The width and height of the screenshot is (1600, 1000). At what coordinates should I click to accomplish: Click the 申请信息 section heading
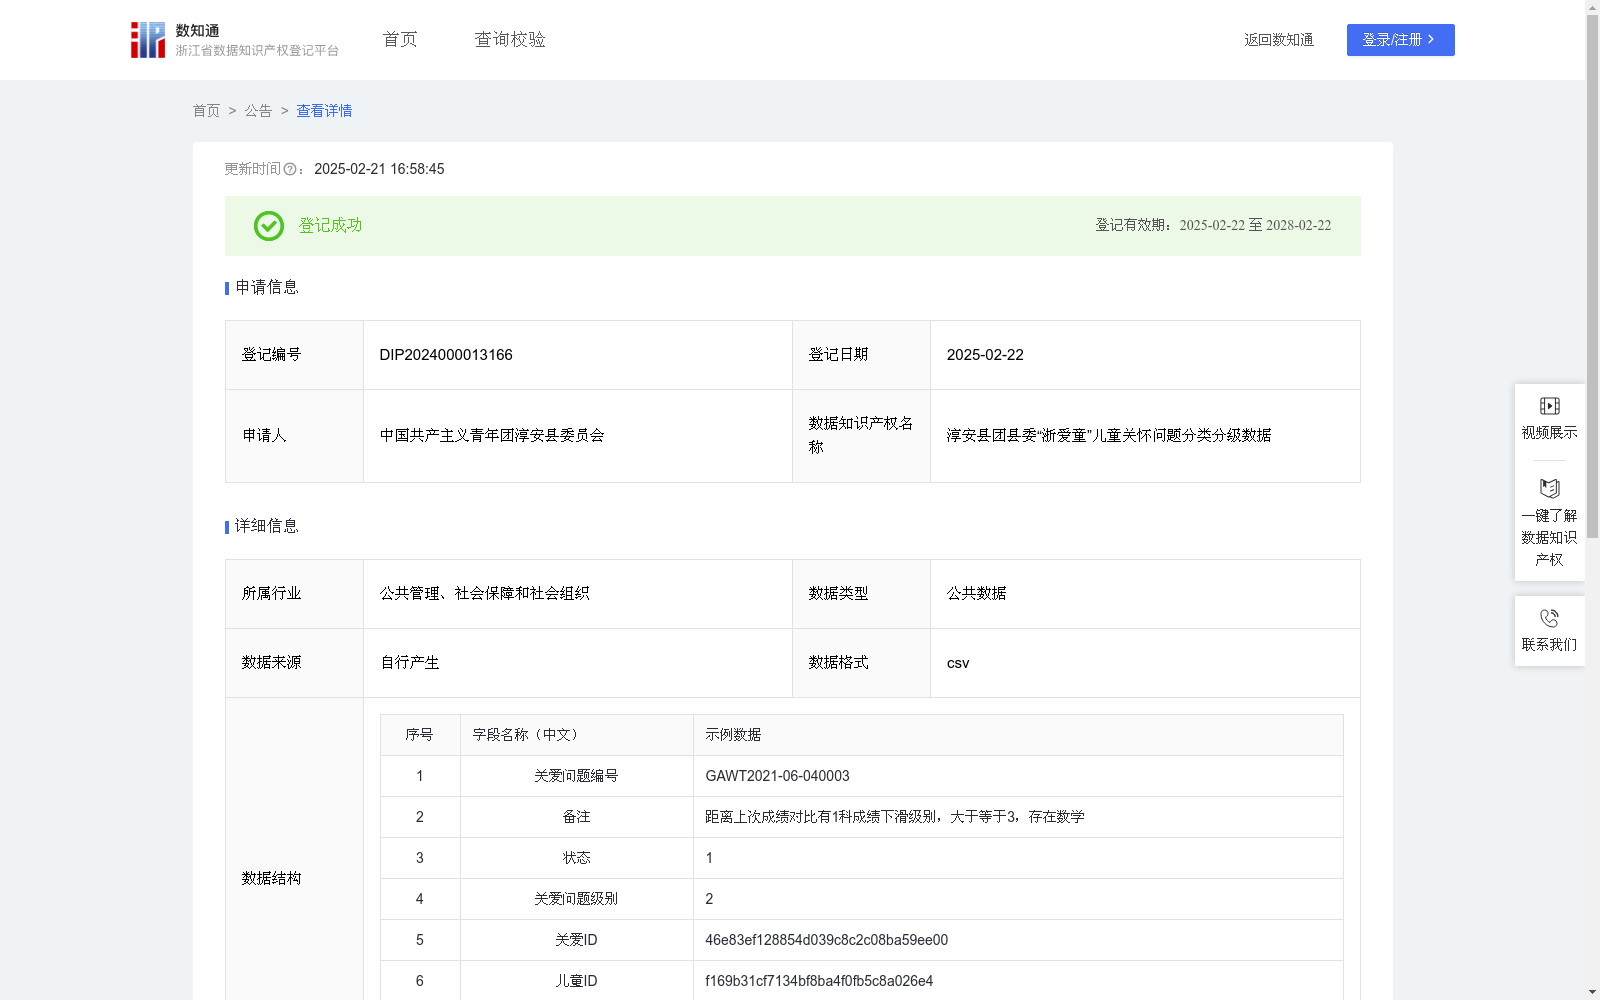[267, 288]
